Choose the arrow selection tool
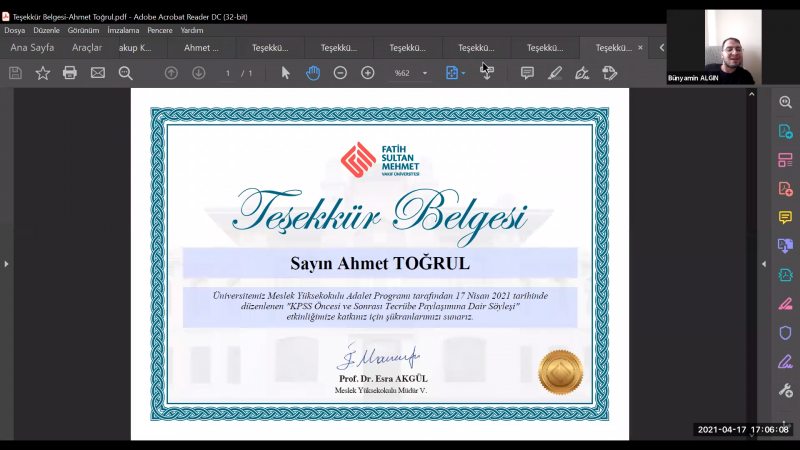This screenshot has height=450, width=800. [286, 73]
